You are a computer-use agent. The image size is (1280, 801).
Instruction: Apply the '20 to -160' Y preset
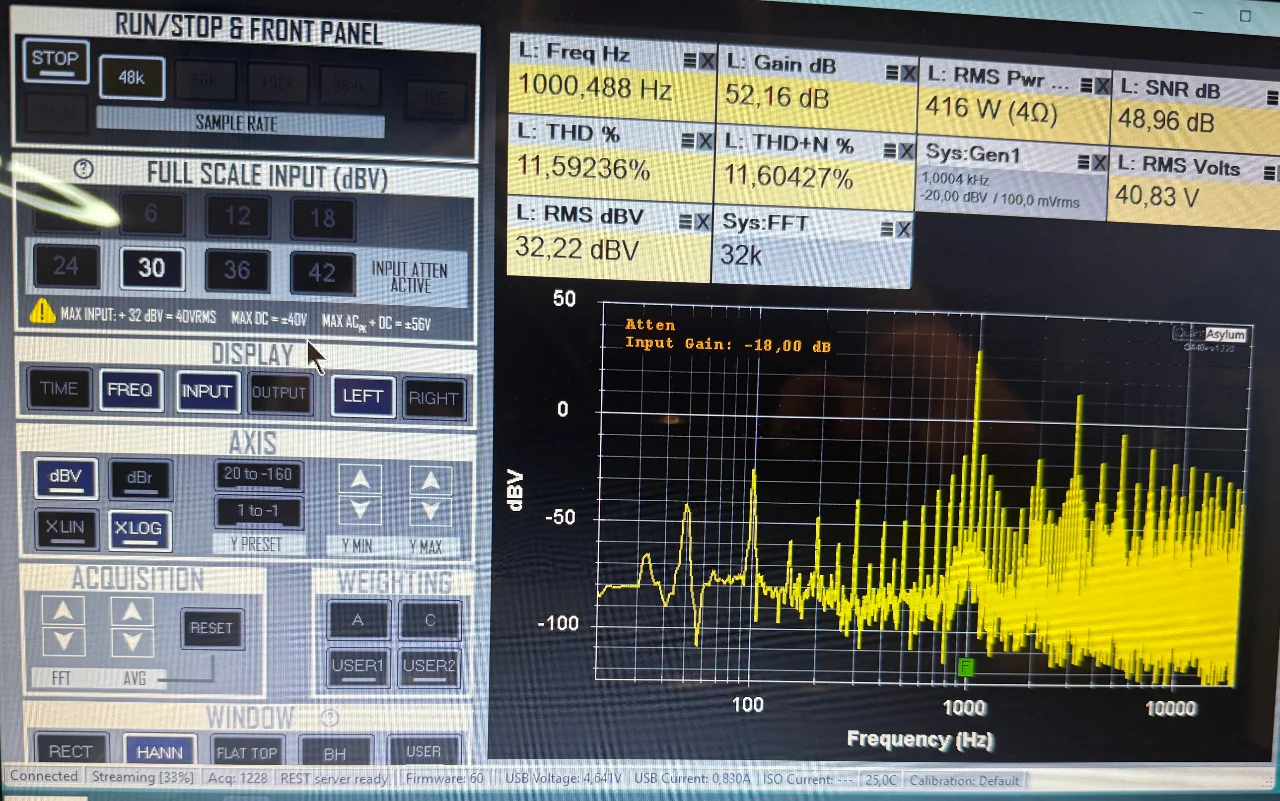click(x=259, y=474)
